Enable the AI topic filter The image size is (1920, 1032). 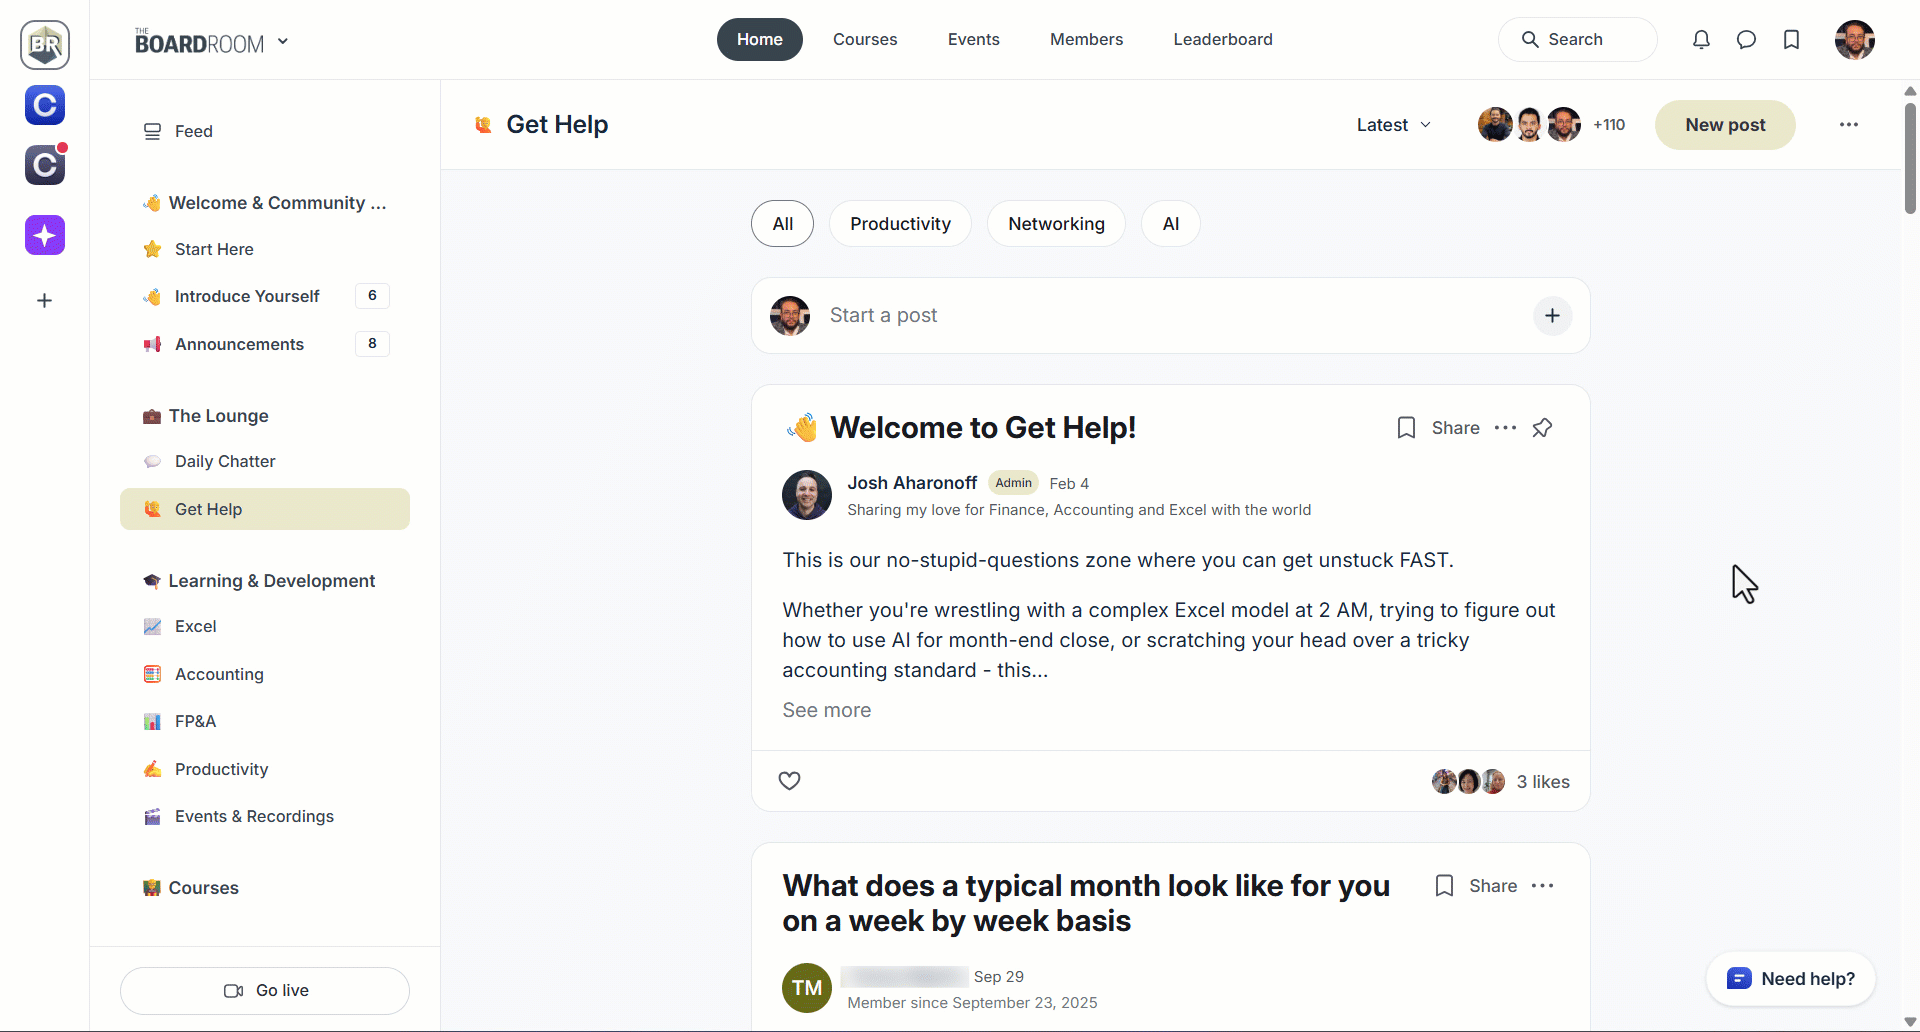pyautogui.click(x=1170, y=223)
